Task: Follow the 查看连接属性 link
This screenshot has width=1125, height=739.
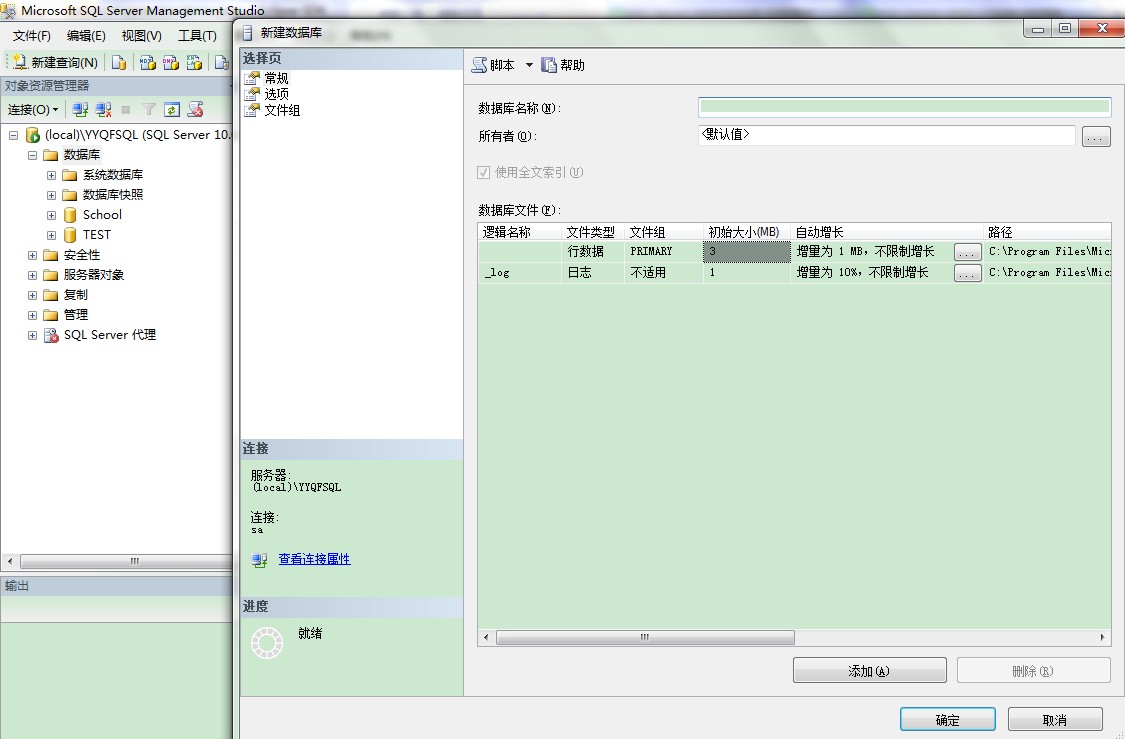Action: coord(315,559)
